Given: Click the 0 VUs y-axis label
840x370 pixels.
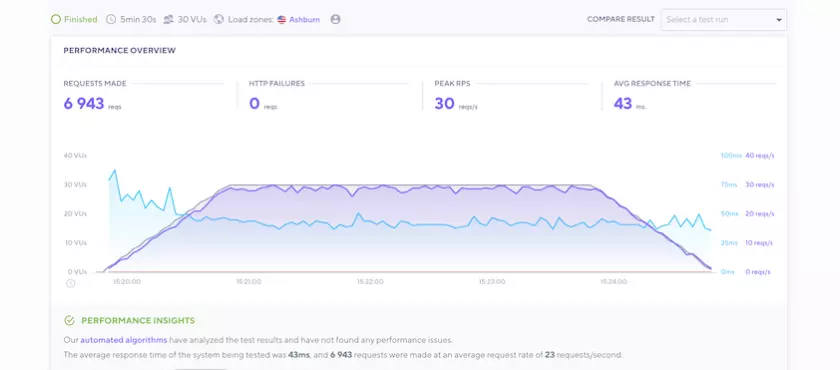Looking at the screenshot, I should (77, 272).
